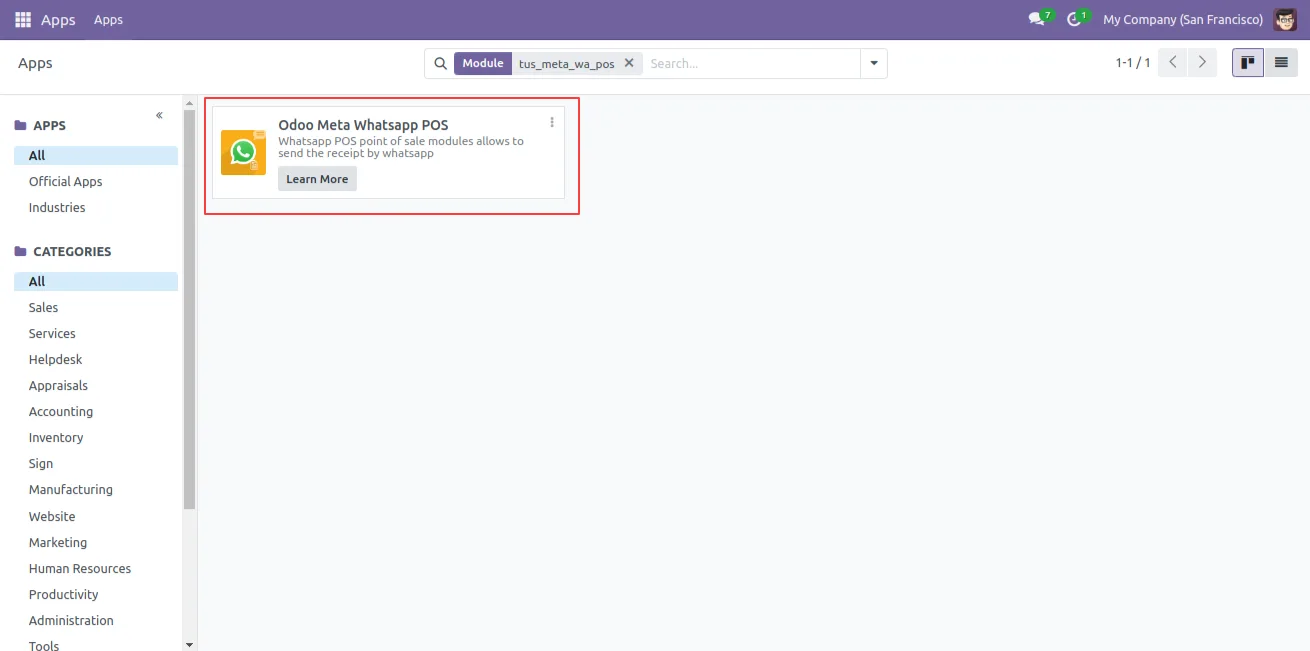Remove the tus_meta_wa_pos filter facet

pos(629,63)
